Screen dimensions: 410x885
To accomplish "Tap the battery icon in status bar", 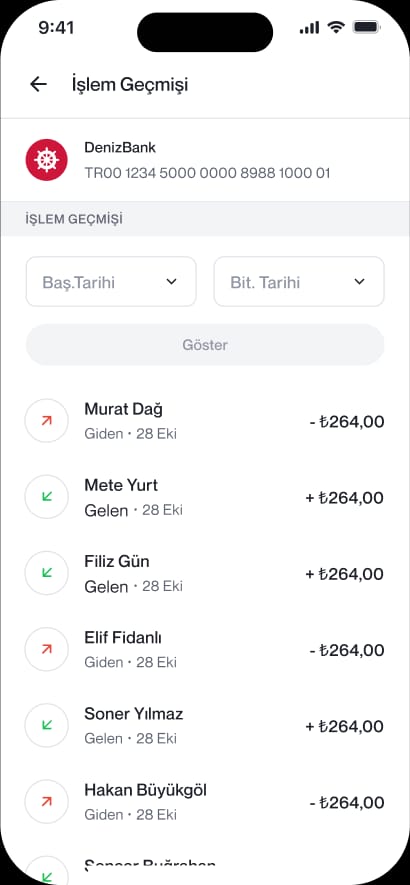I will (x=367, y=27).
